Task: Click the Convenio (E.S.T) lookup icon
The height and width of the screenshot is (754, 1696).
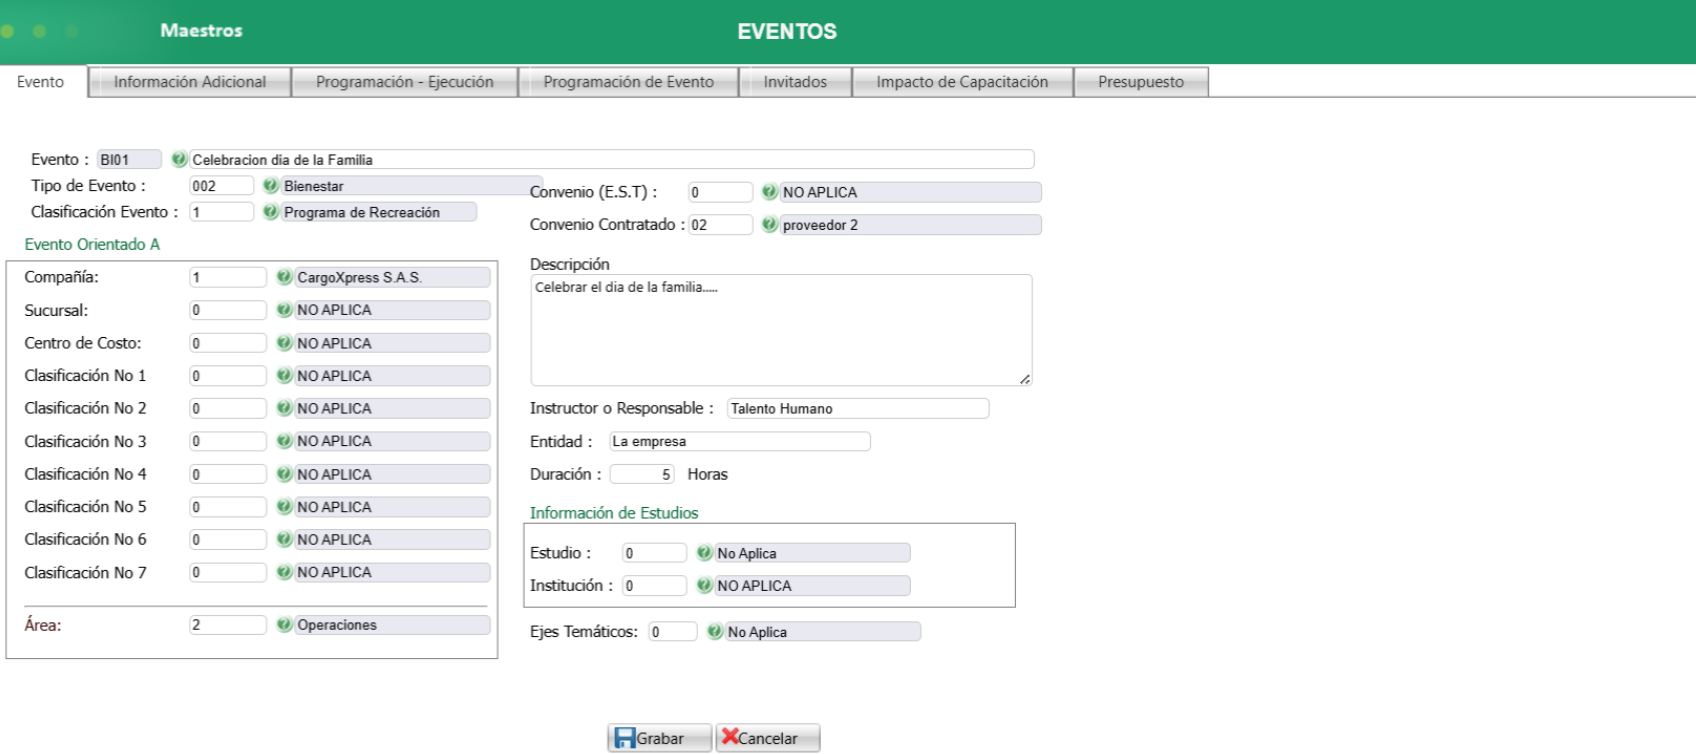Action: (769, 192)
